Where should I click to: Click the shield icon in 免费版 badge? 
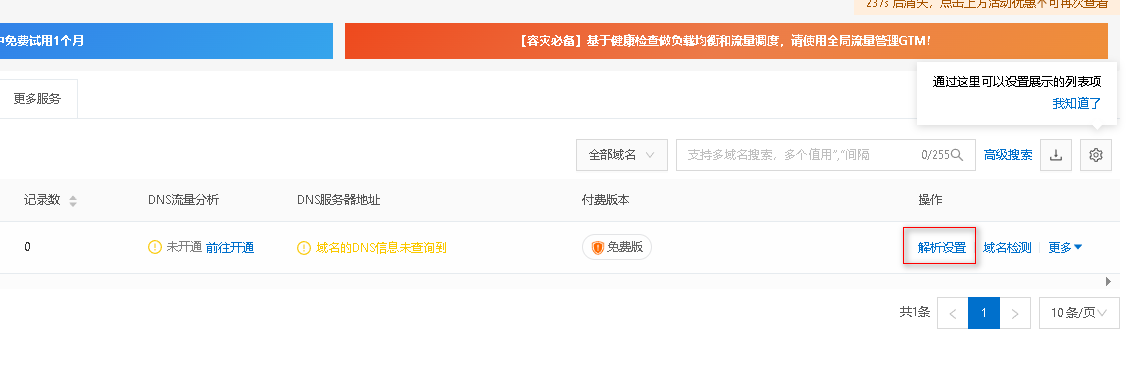598,247
